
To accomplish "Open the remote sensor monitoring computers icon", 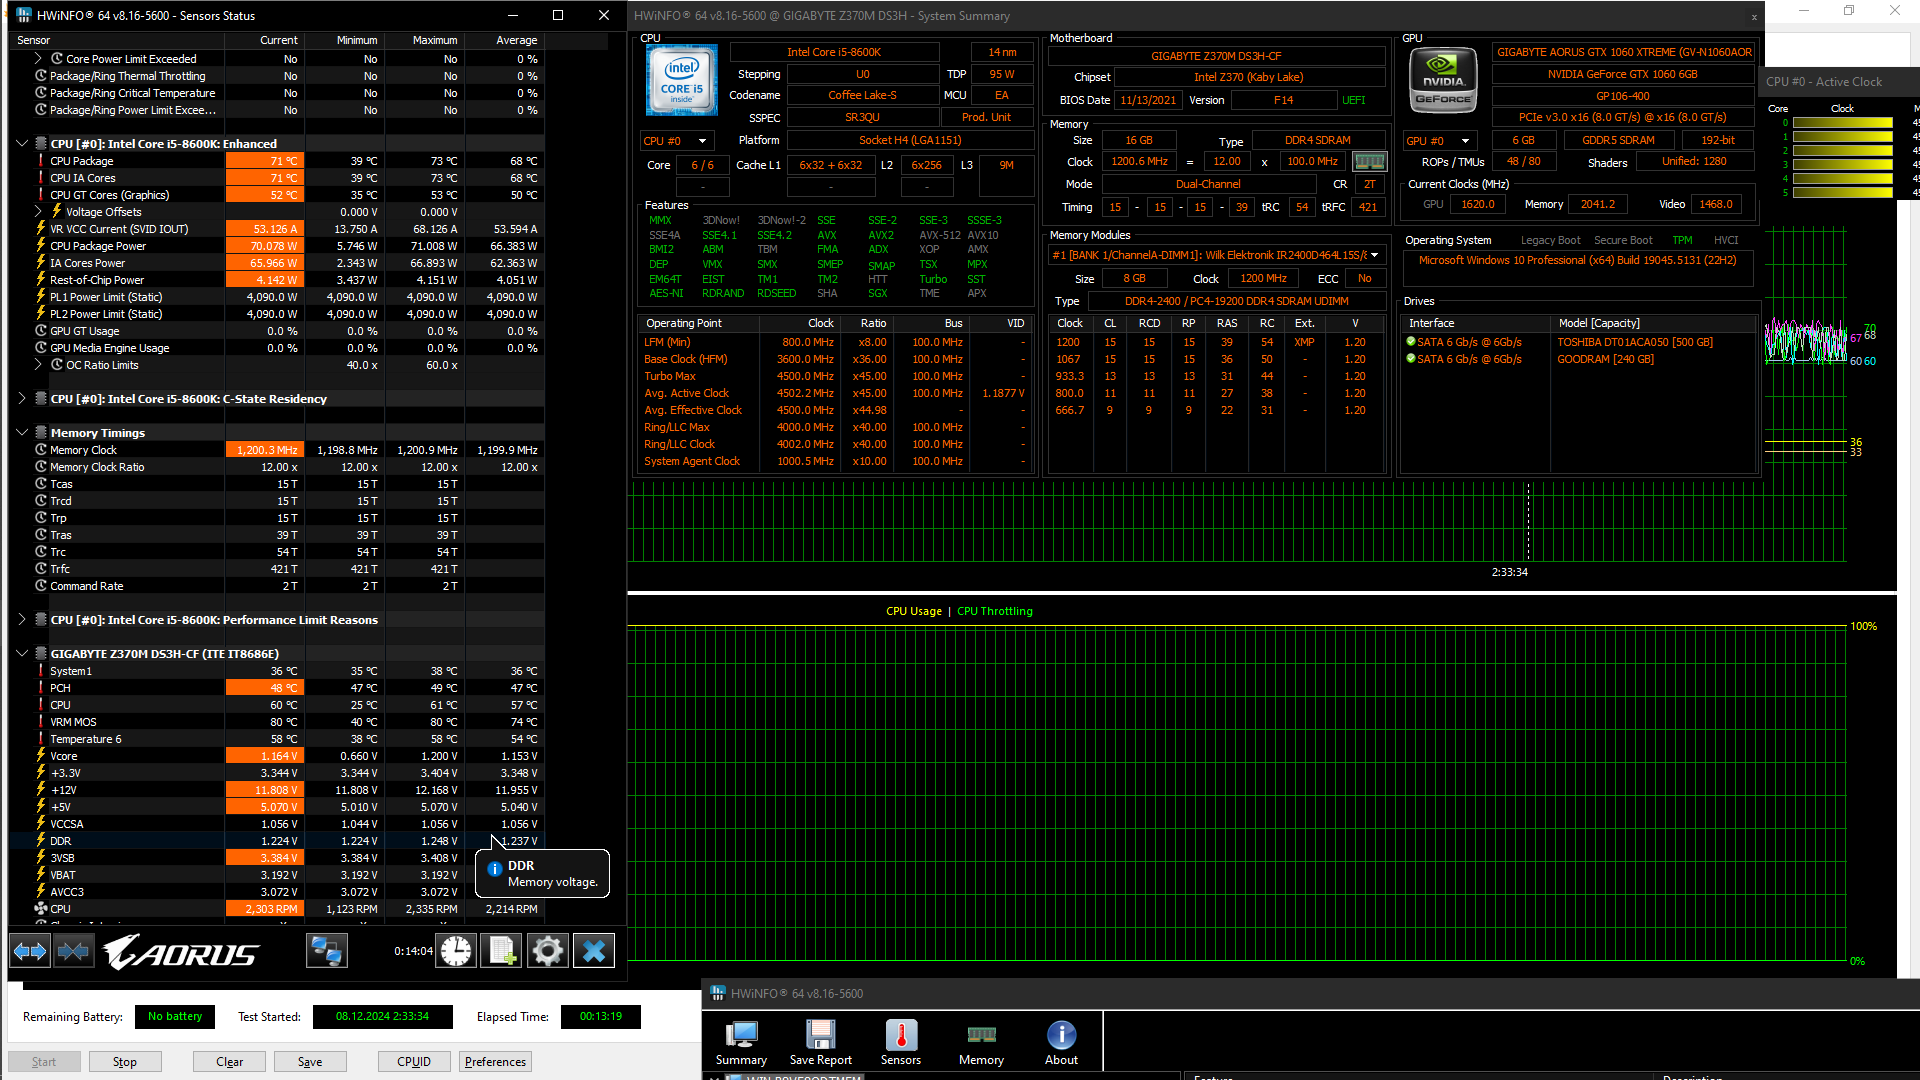I will pyautogui.click(x=326, y=951).
